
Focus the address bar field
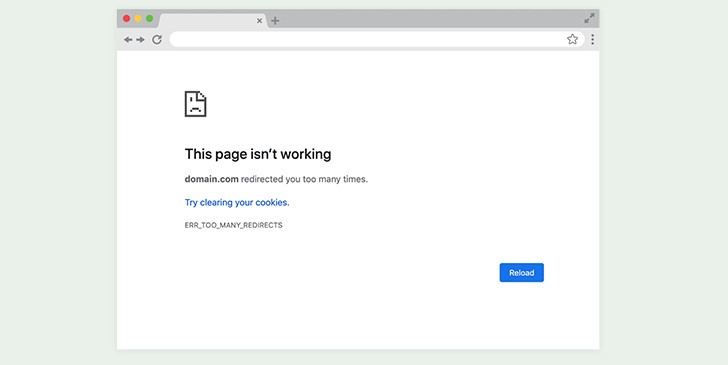click(x=377, y=39)
